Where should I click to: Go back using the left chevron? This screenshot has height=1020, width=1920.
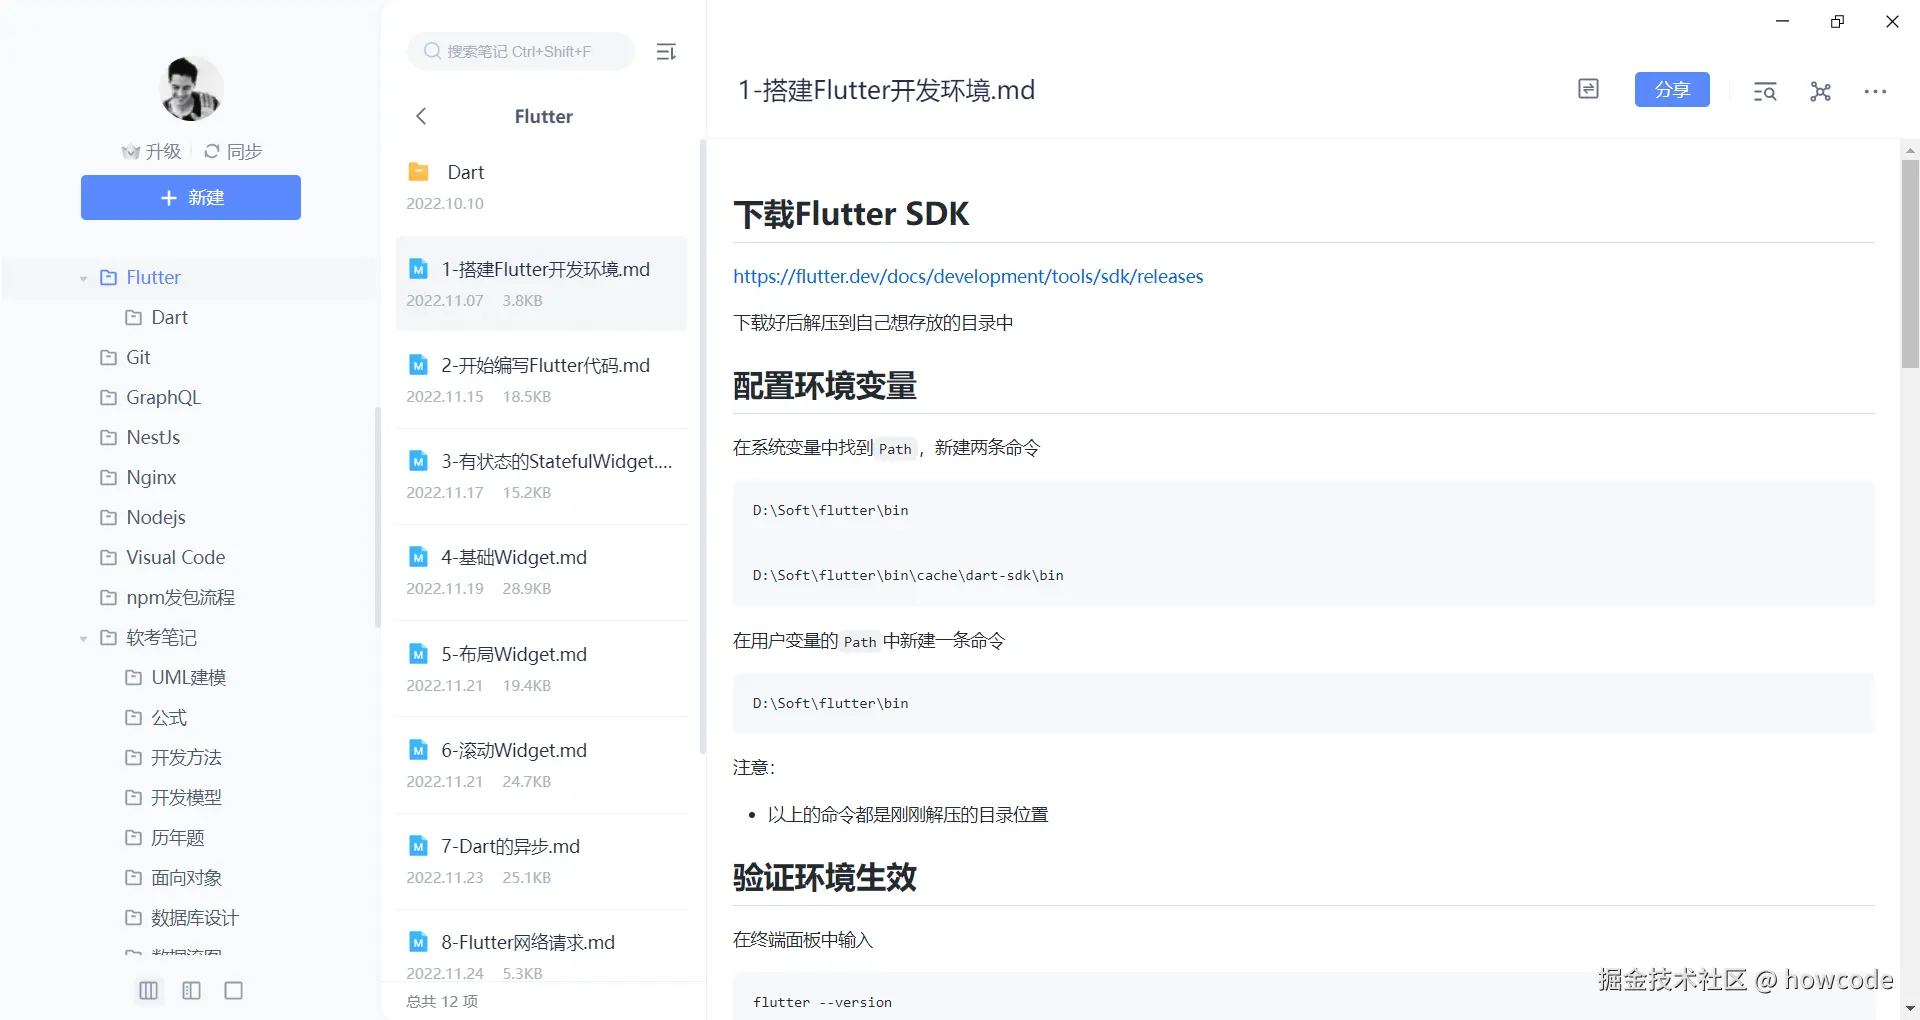point(421,116)
